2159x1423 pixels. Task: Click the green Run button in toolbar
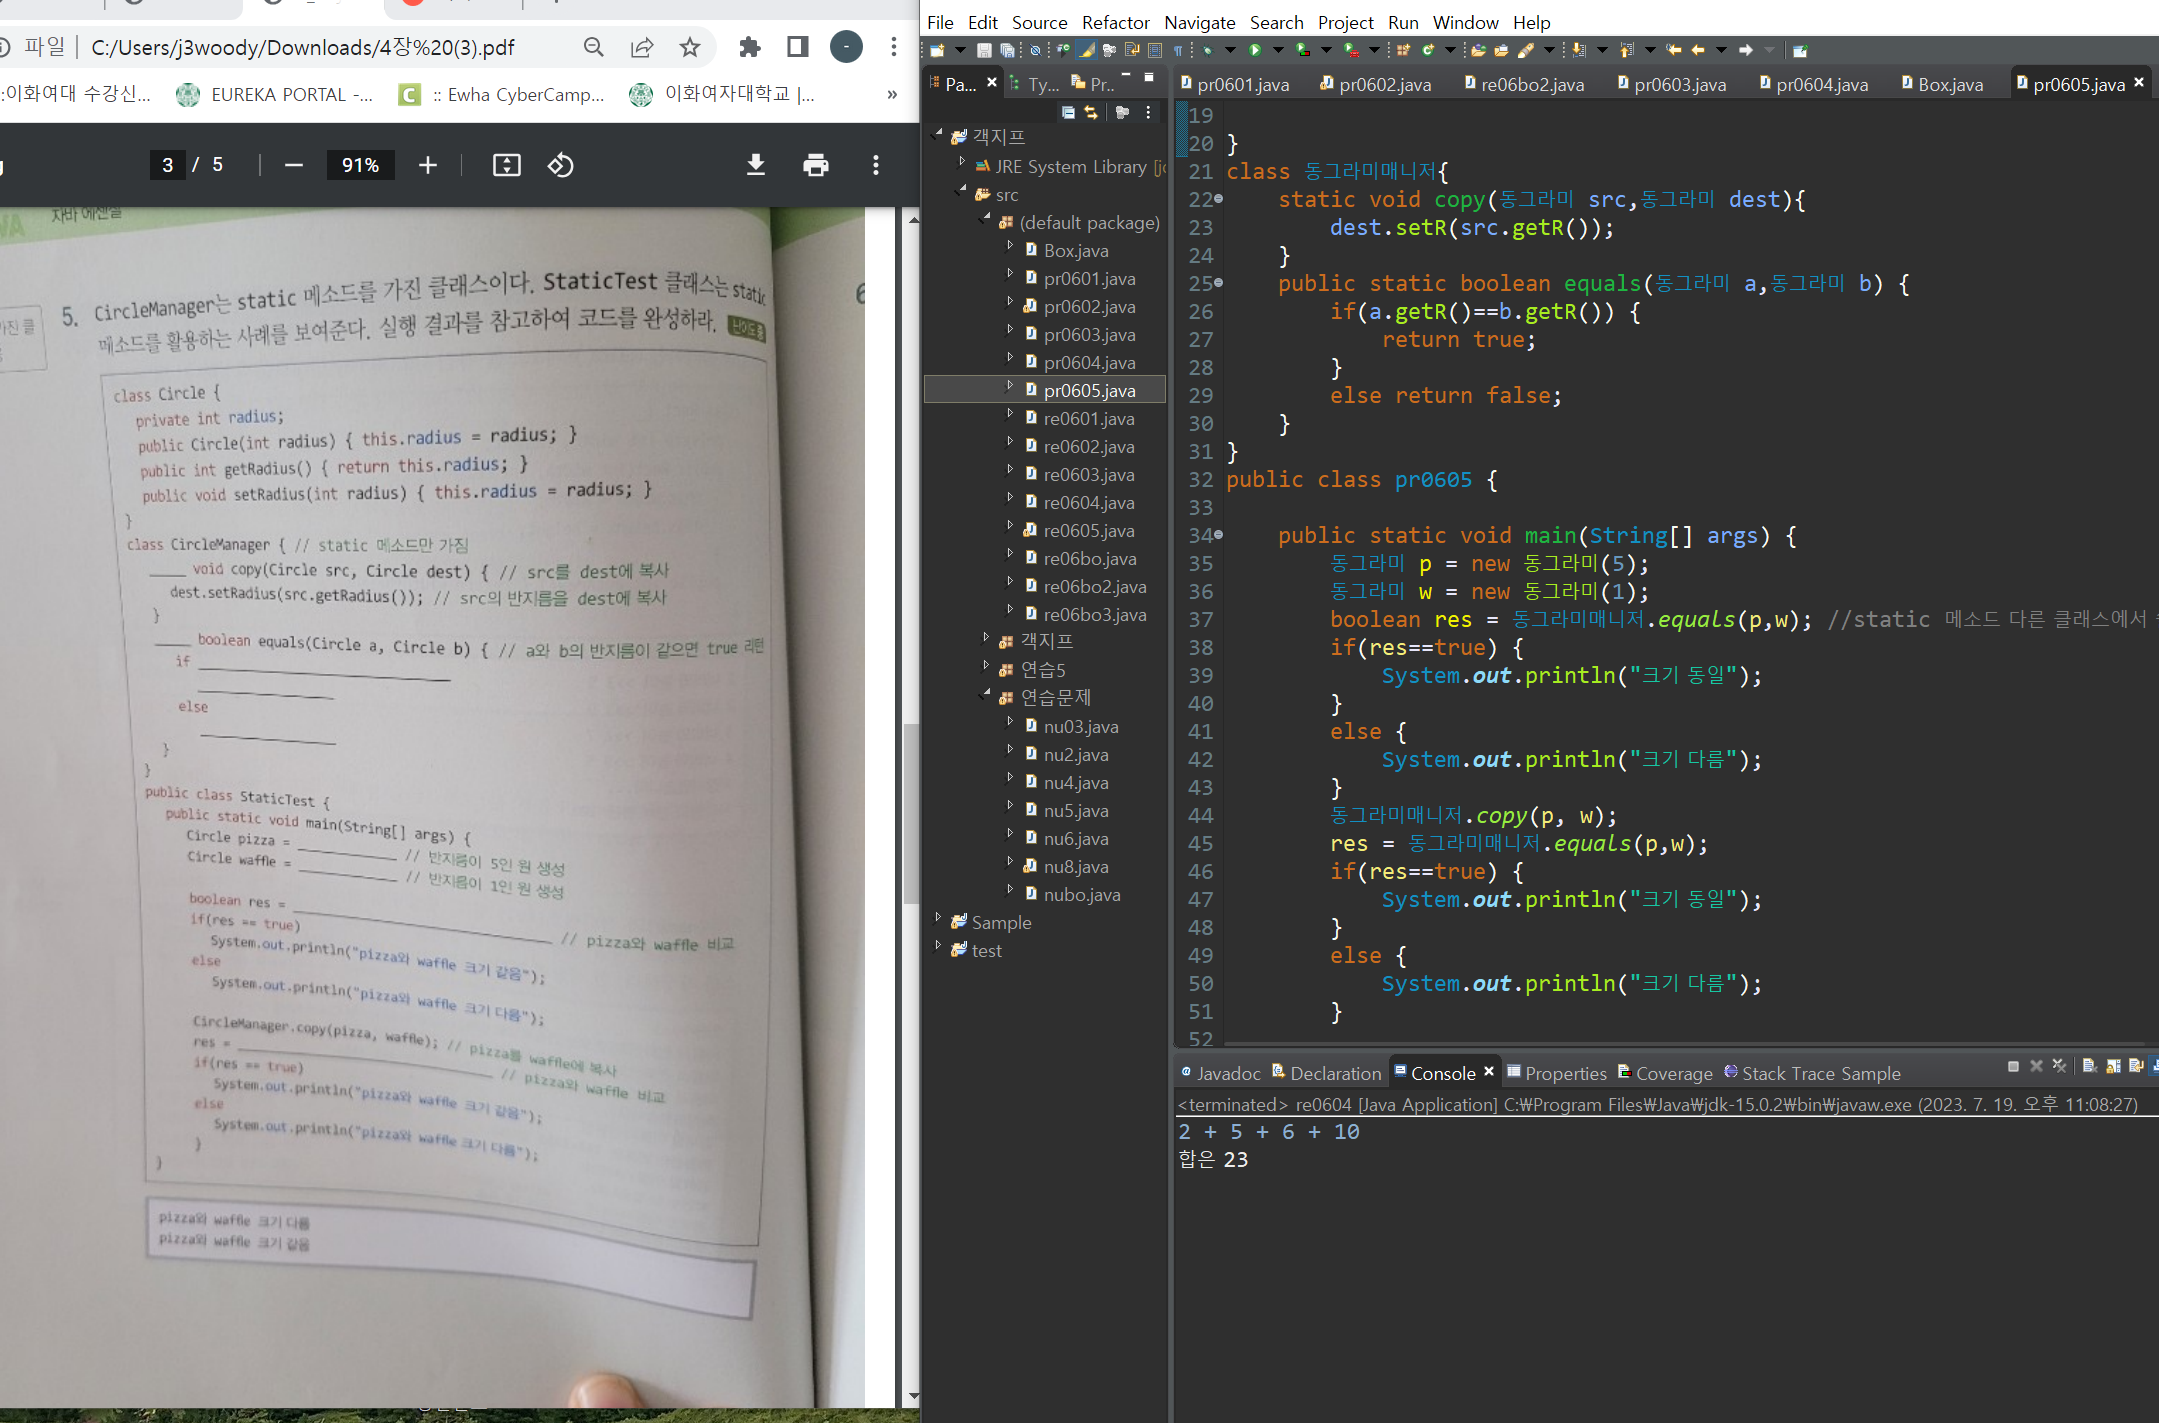coord(1254,50)
